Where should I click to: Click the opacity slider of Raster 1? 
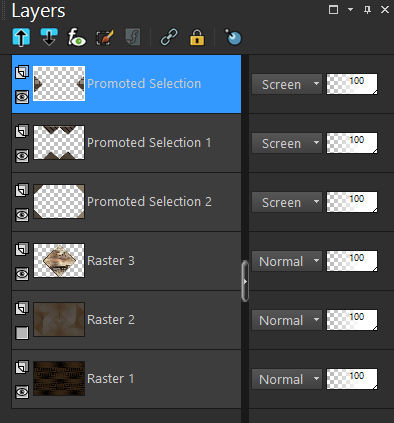pos(352,379)
